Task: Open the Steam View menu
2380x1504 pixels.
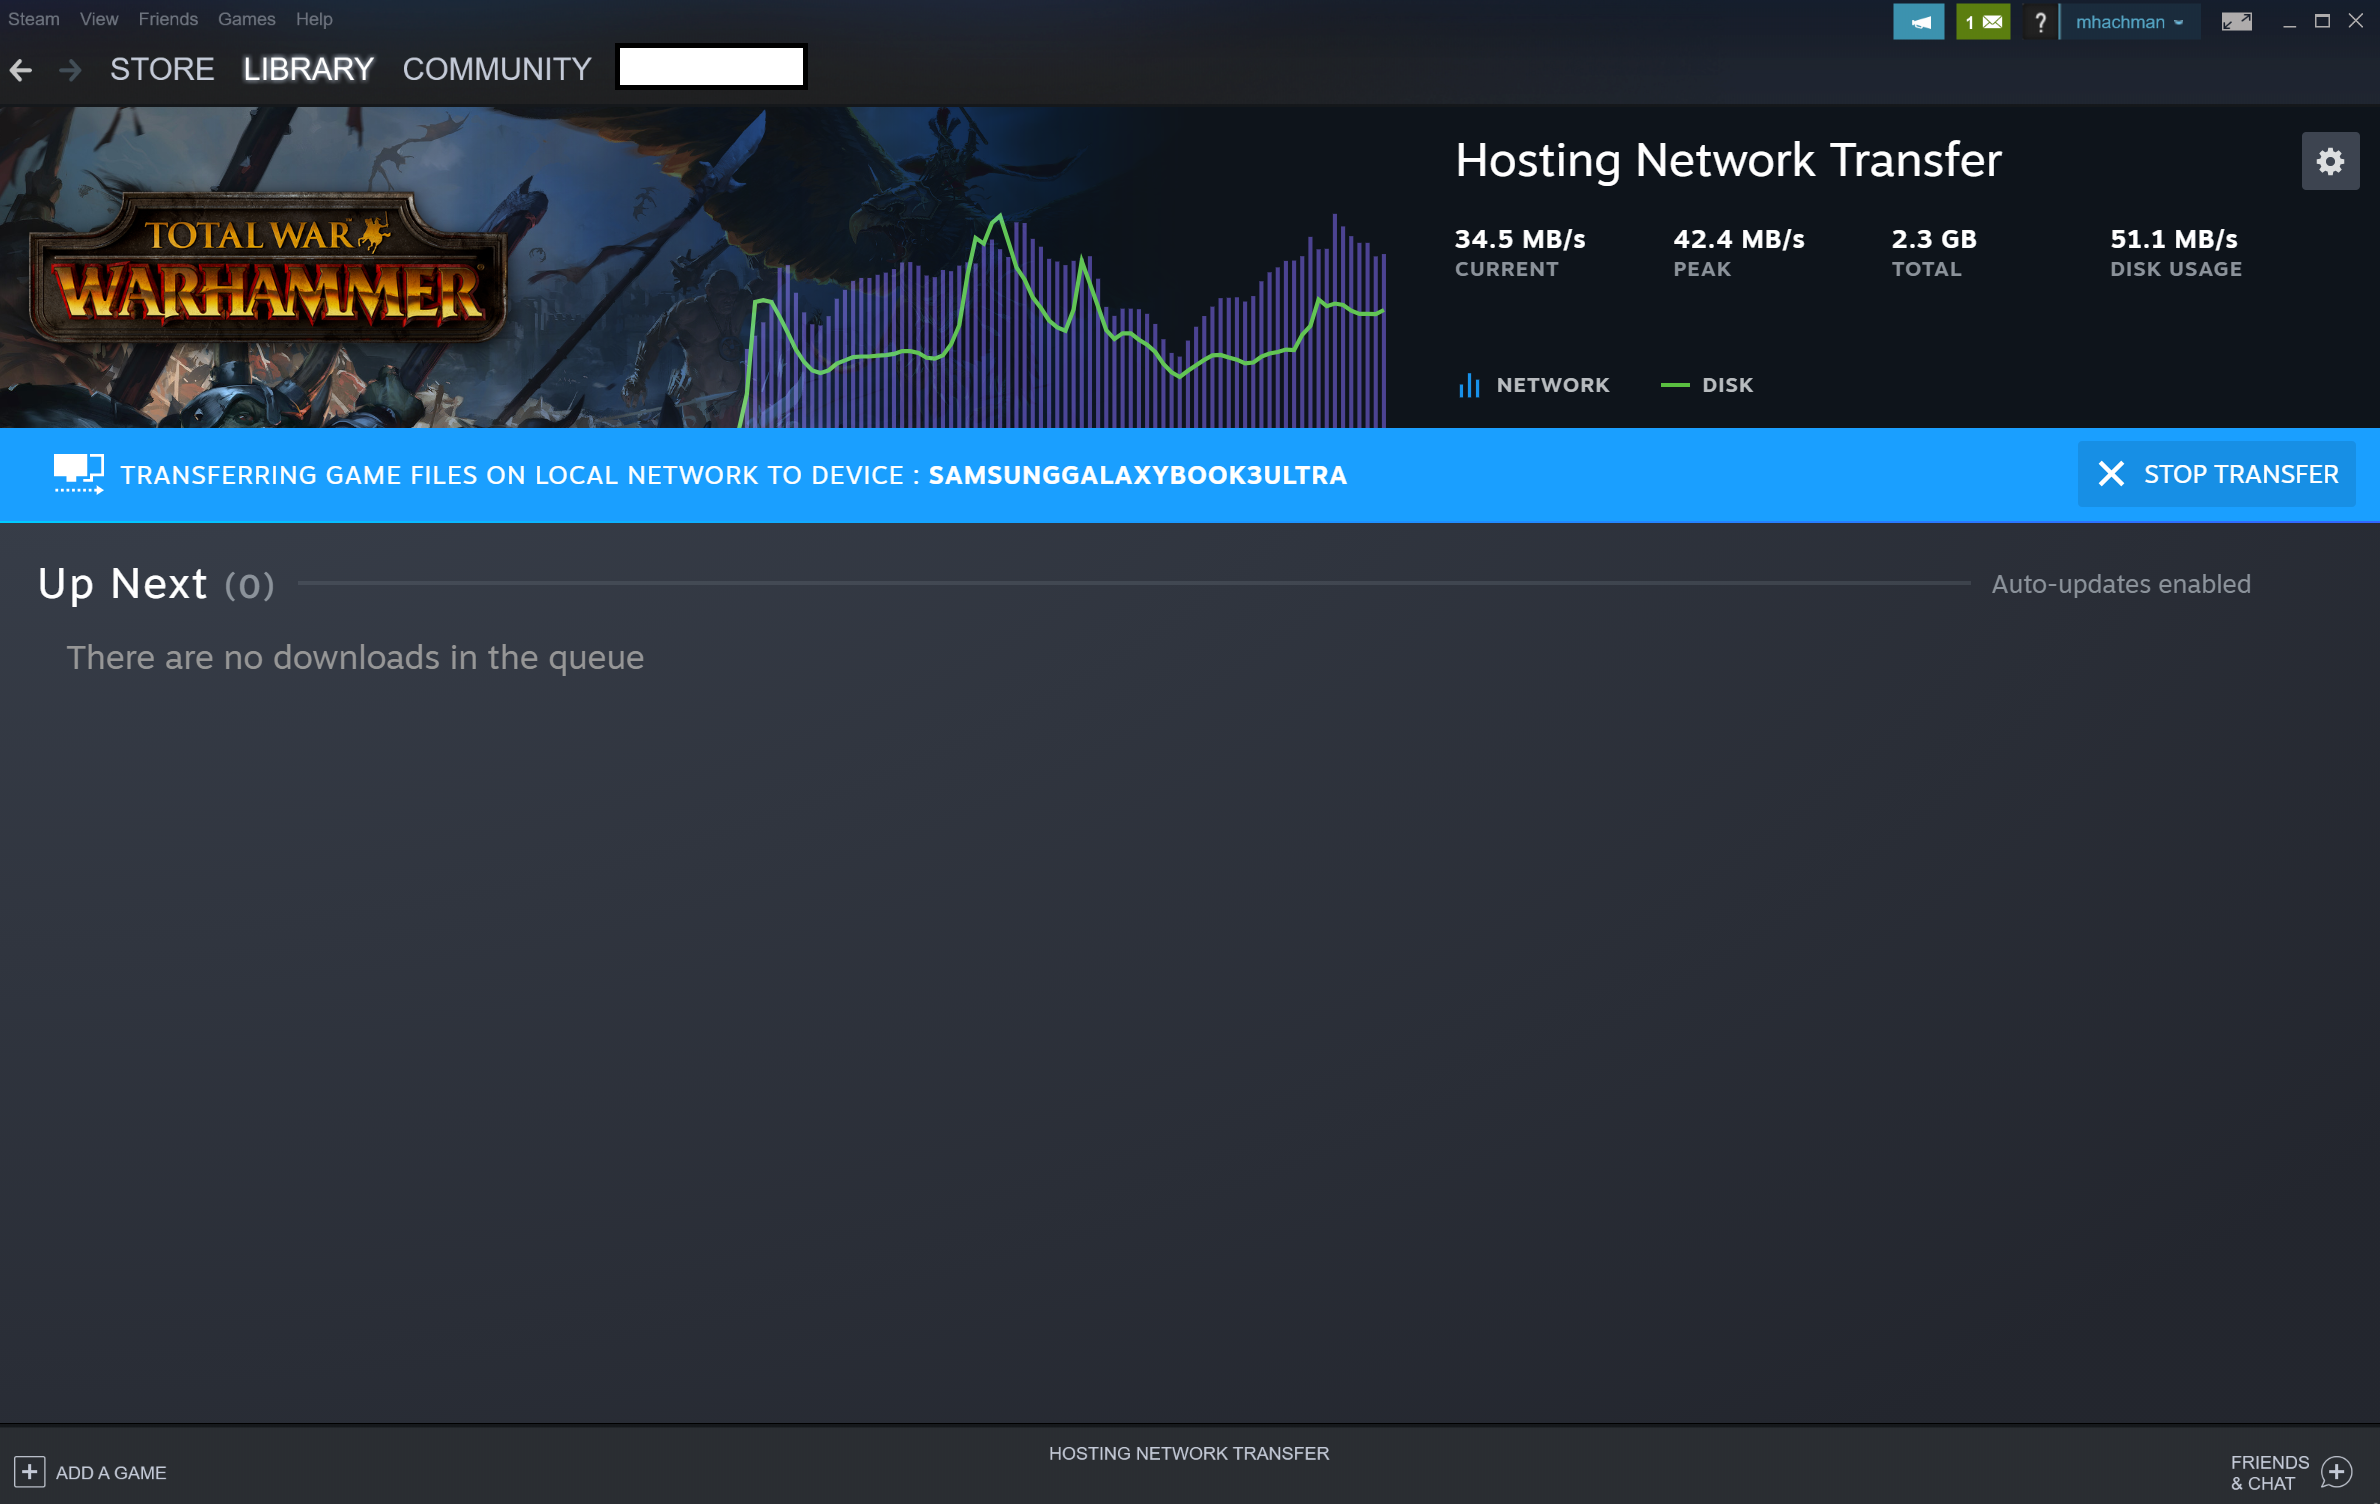Action: pos(97,17)
